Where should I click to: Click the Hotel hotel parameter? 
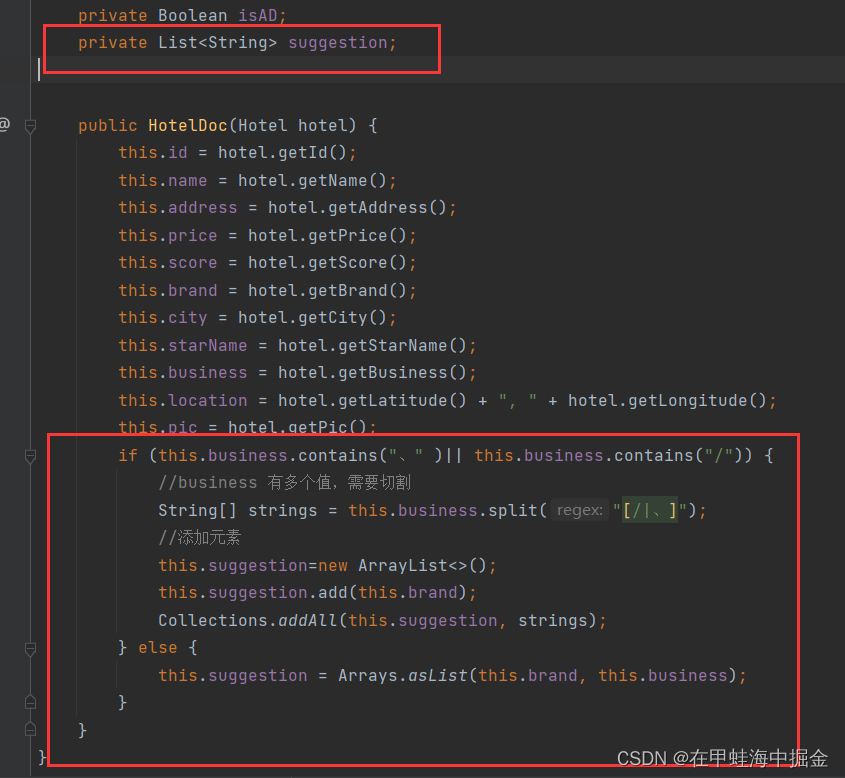293,126
